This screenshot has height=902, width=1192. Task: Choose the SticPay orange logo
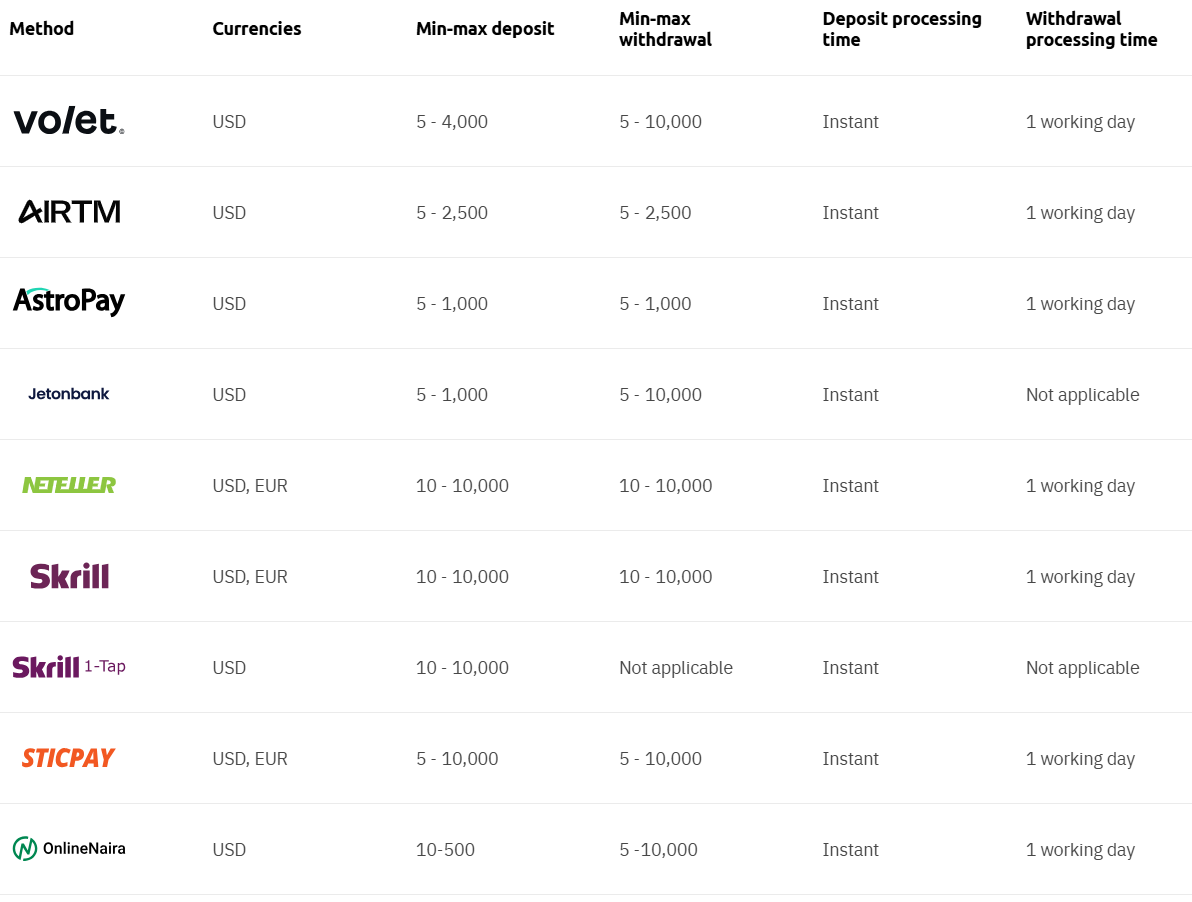click(x=69, y=758)
